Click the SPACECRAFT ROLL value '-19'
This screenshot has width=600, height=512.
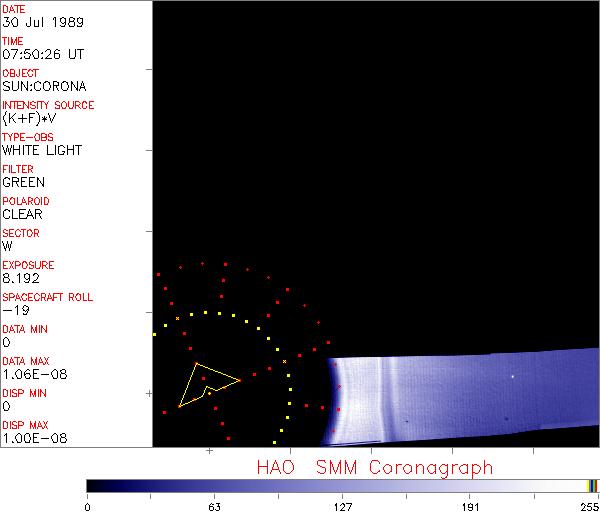pos(13,310)
